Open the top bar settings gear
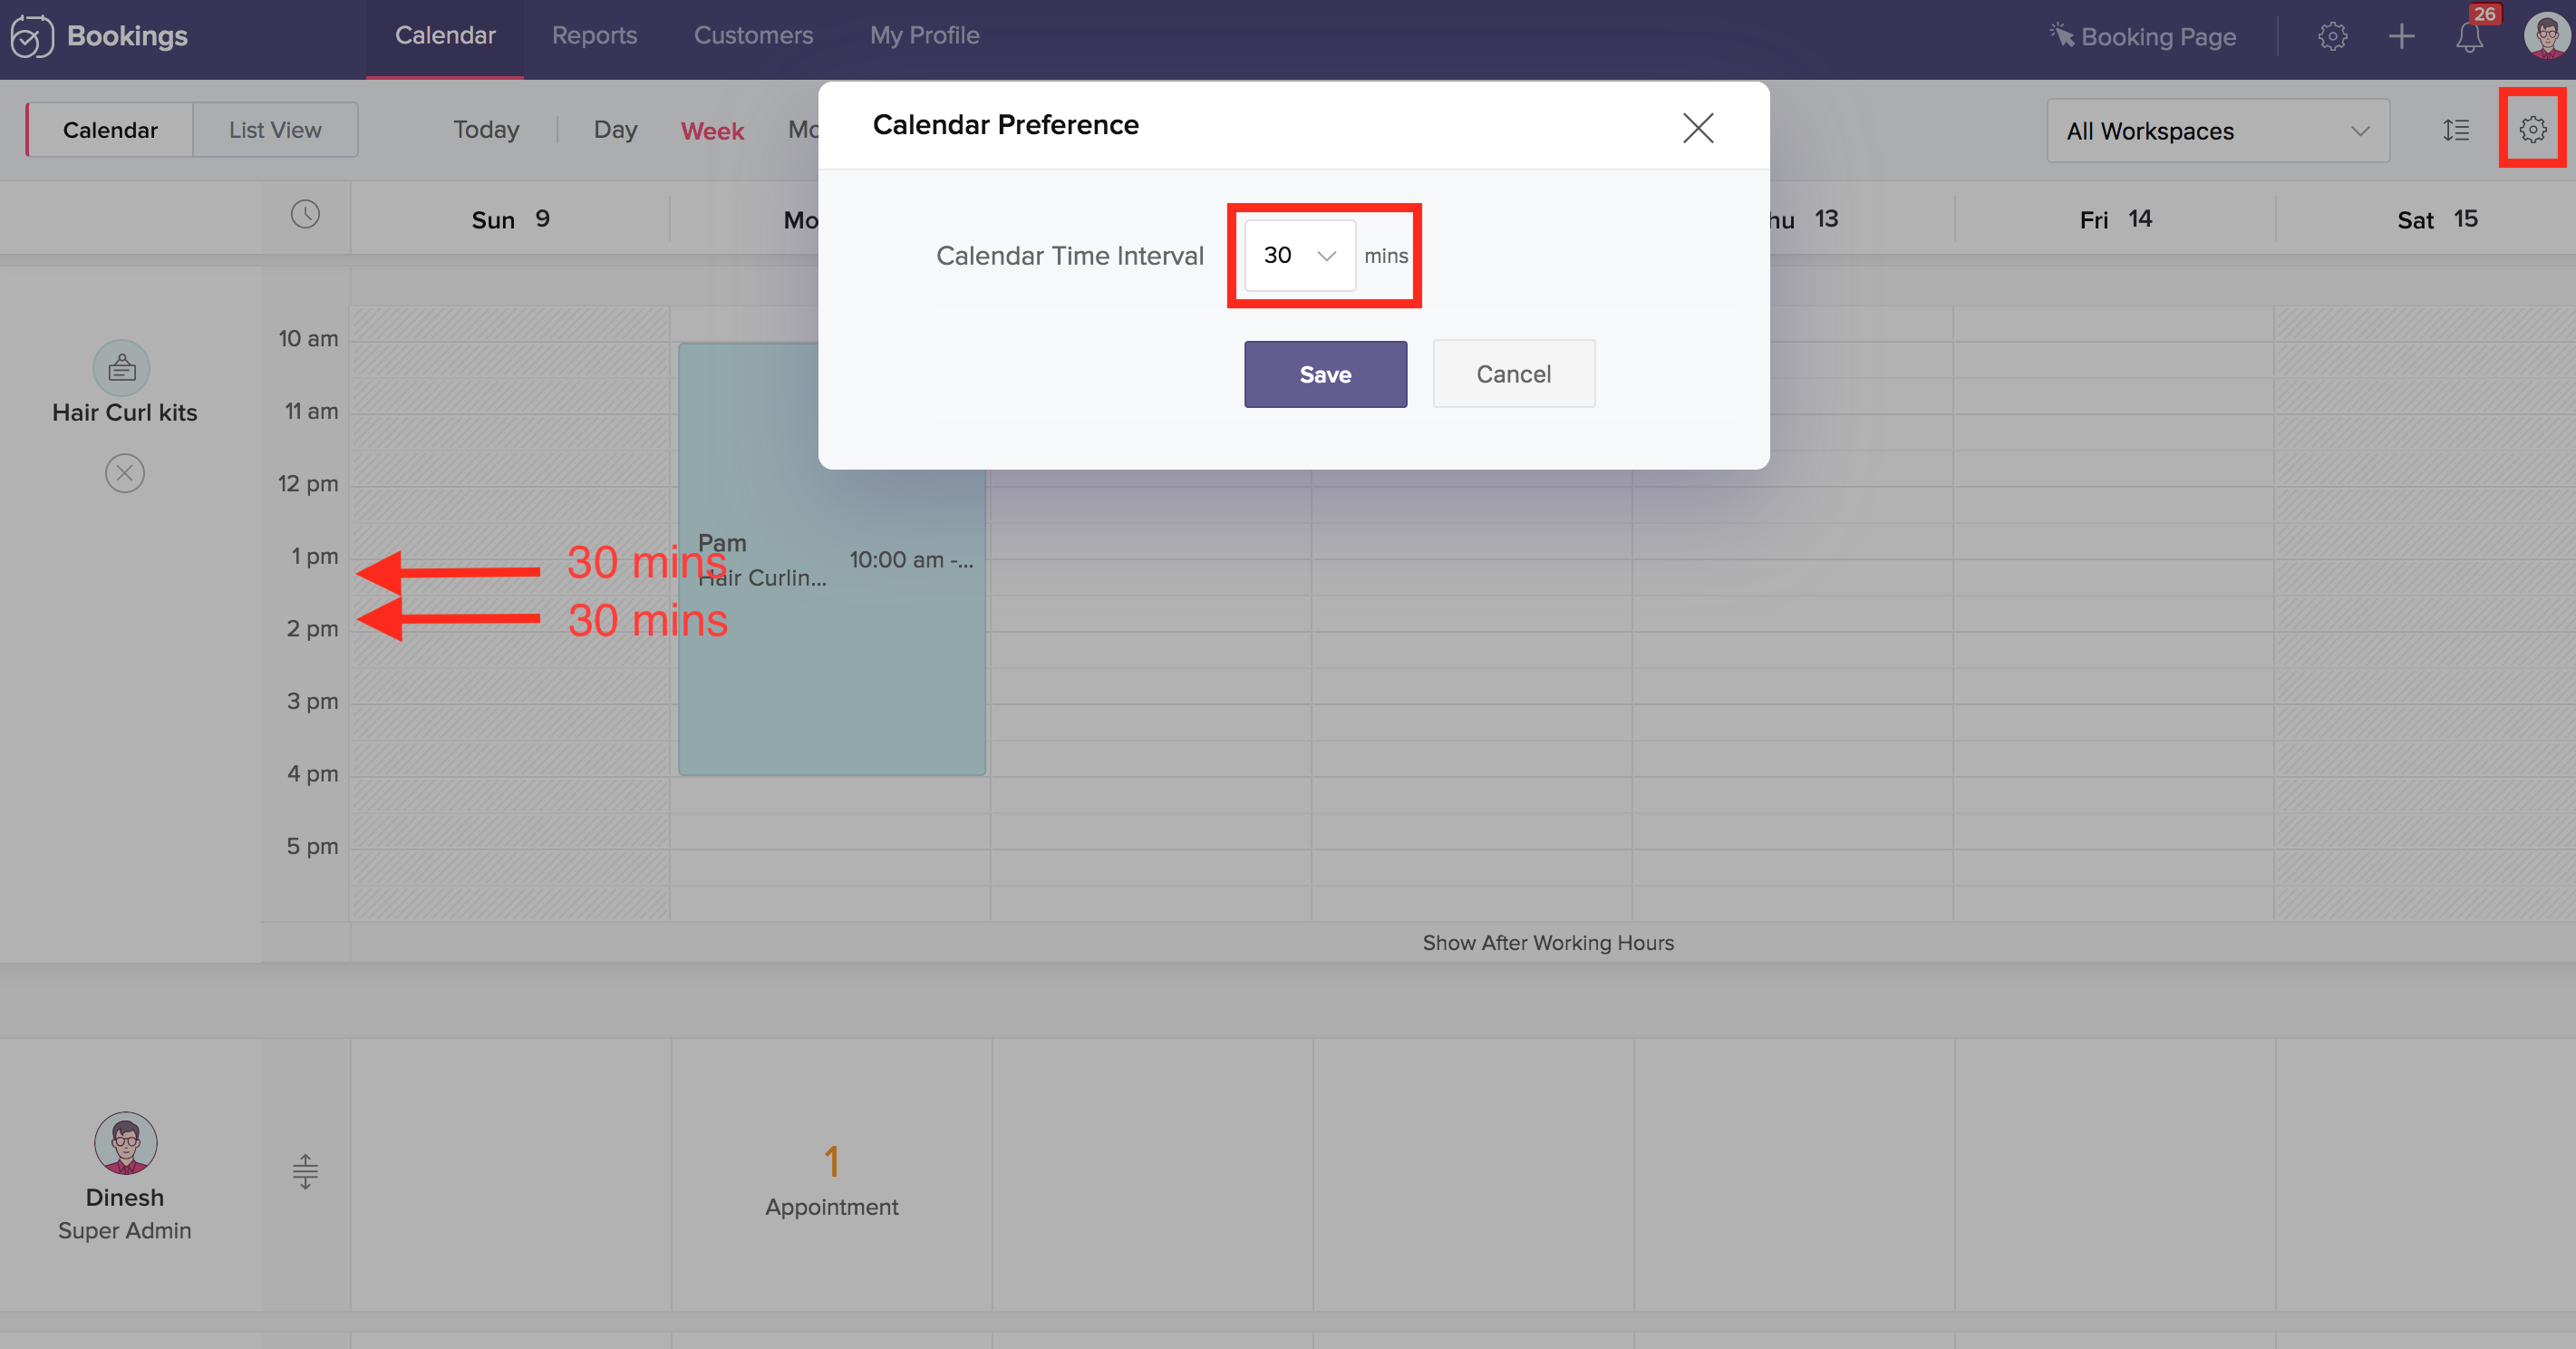The height and width of the screenshot is (1349, 2576). 2332,37
